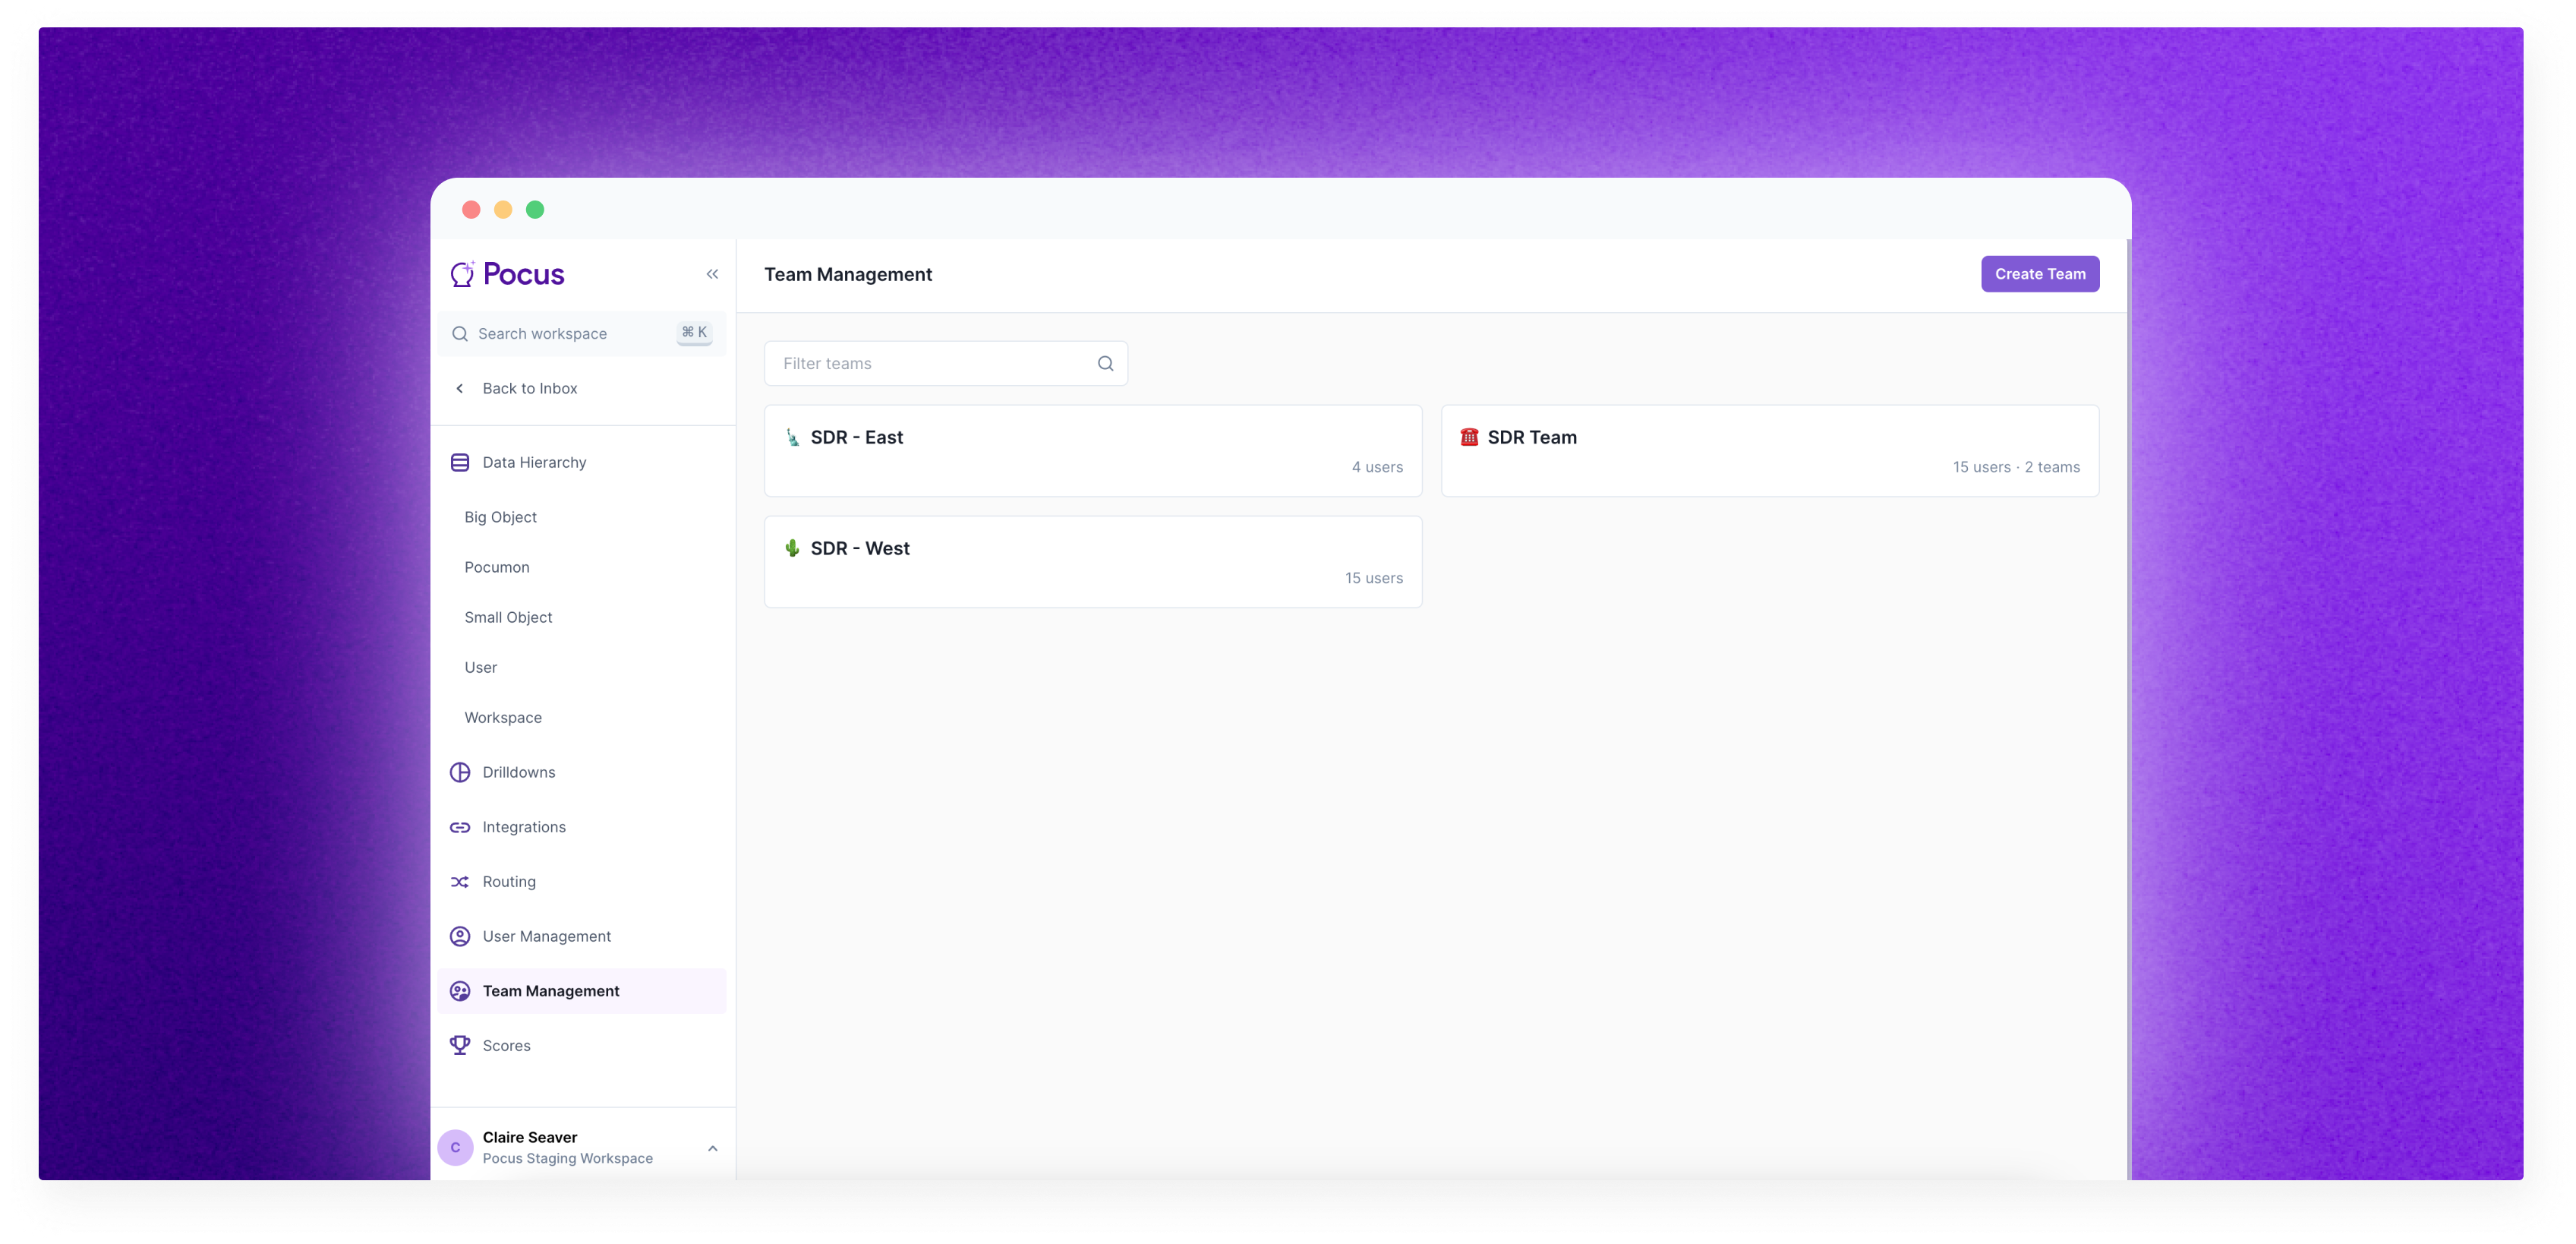This screenshot has width=2576, height=1244.
Task: Open the SDR - East team card
Action: pyautogui.click(x=1092, y=451)
